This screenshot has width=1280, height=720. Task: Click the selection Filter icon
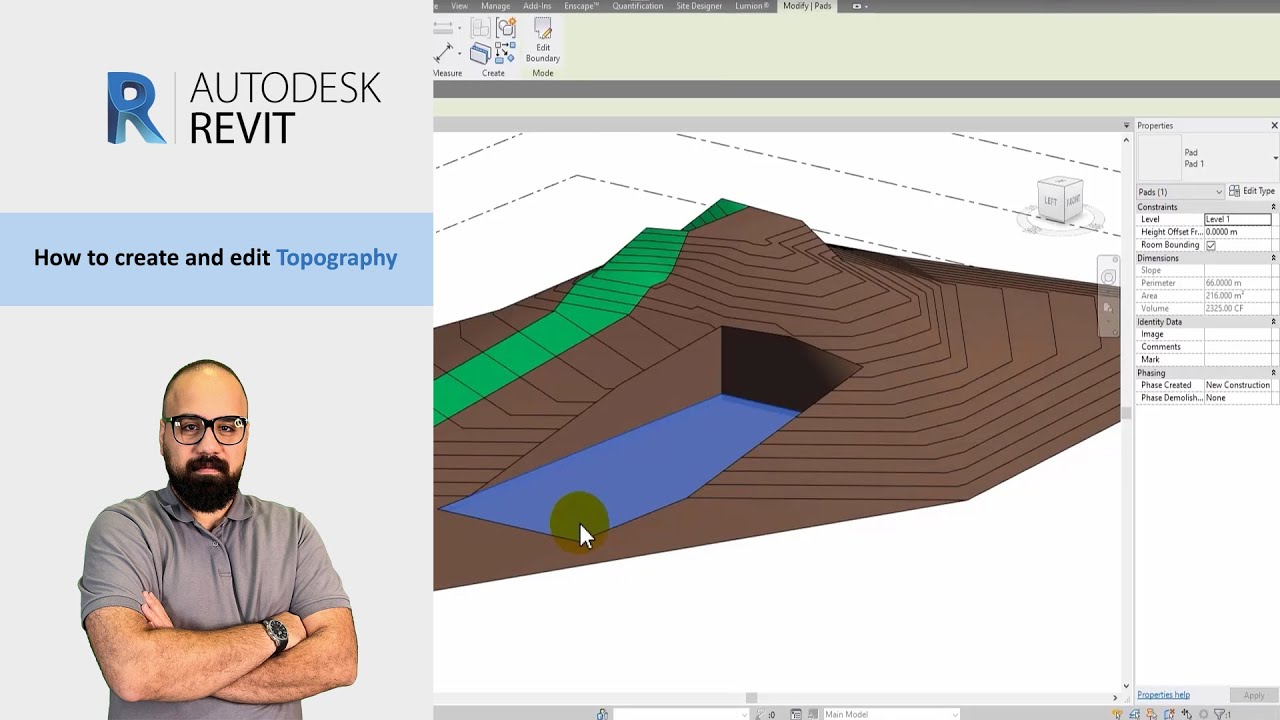click(1220, 714)
